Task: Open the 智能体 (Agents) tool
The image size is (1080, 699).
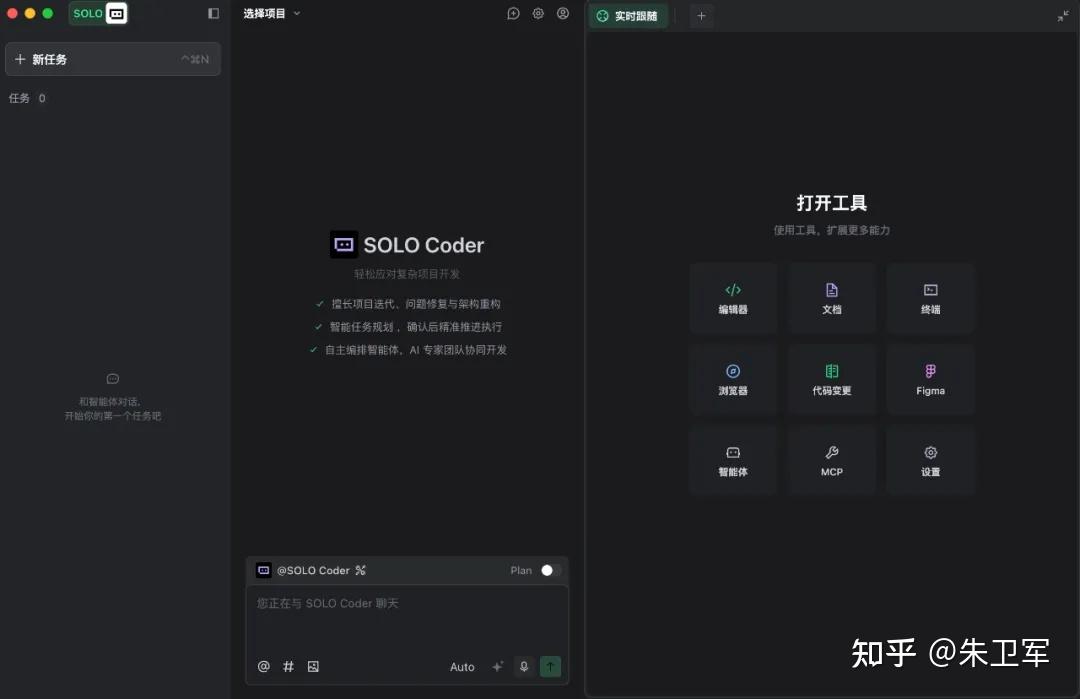Action: (x=733, y=460)
